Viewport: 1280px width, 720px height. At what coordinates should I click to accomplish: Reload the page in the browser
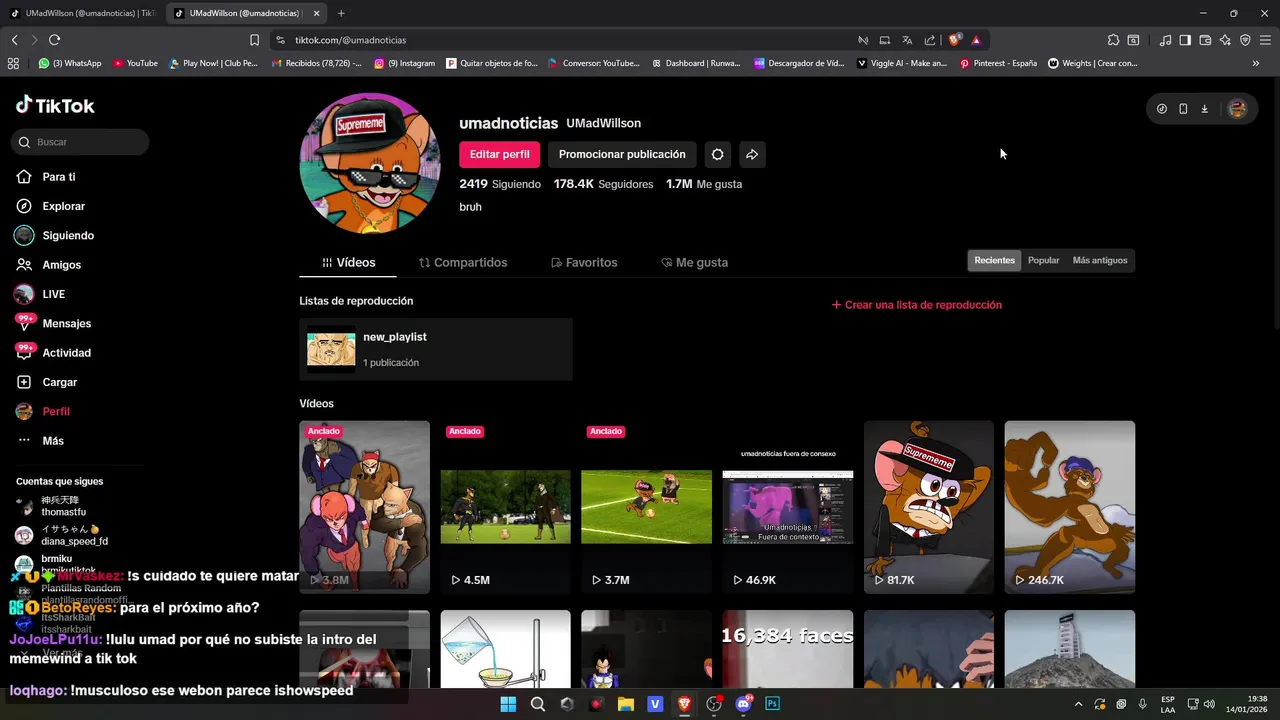pos(54,40)
